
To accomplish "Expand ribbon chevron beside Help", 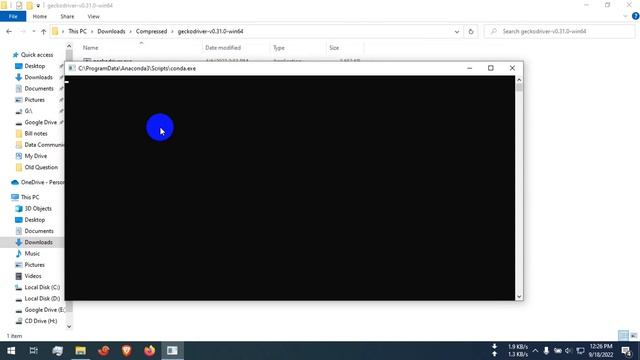I will pos(625,16).
